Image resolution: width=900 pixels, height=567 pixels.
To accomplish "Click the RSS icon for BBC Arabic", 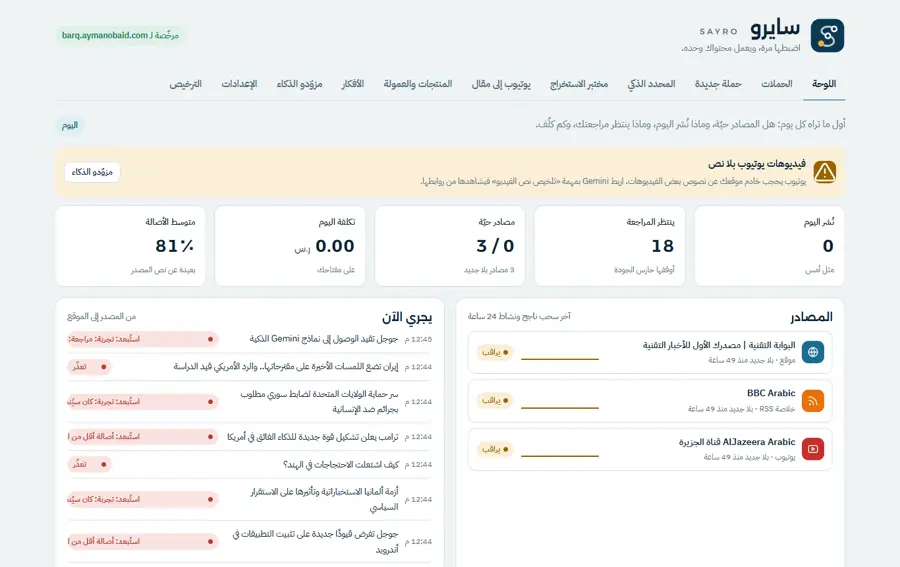I will (813, 401).
